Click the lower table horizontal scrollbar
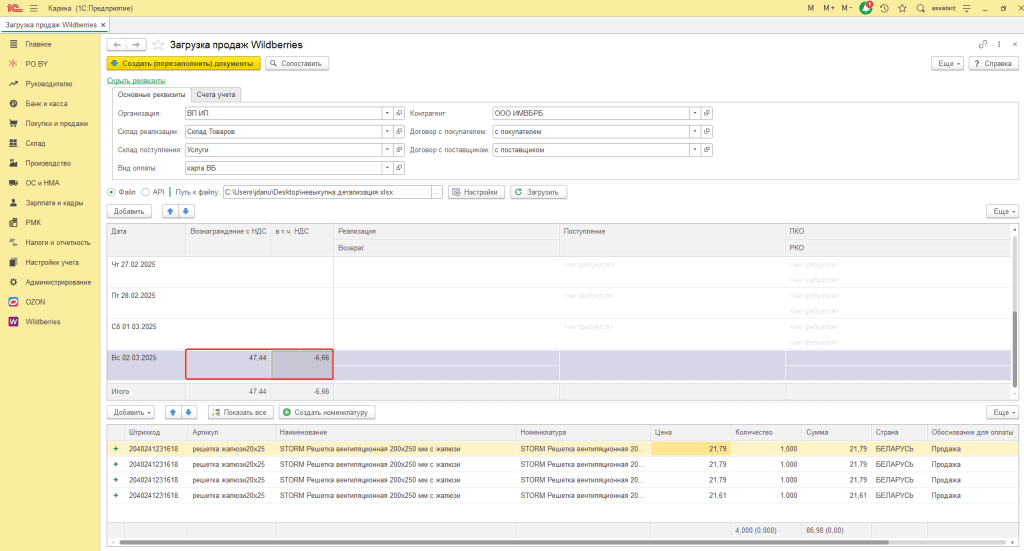This screenshot has width=1024, height=551. click(503, 542)
